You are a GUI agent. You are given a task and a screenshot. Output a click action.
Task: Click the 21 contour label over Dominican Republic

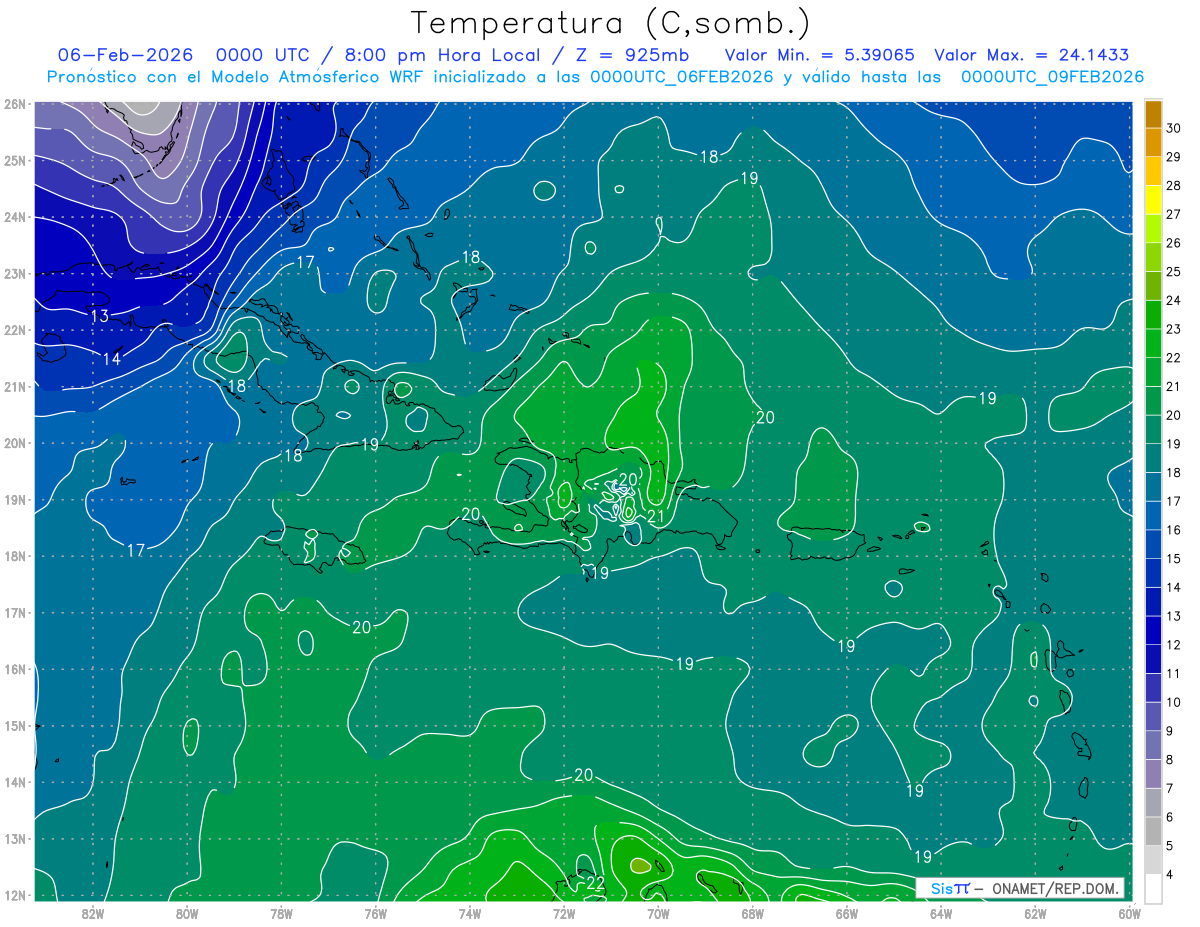656,517
